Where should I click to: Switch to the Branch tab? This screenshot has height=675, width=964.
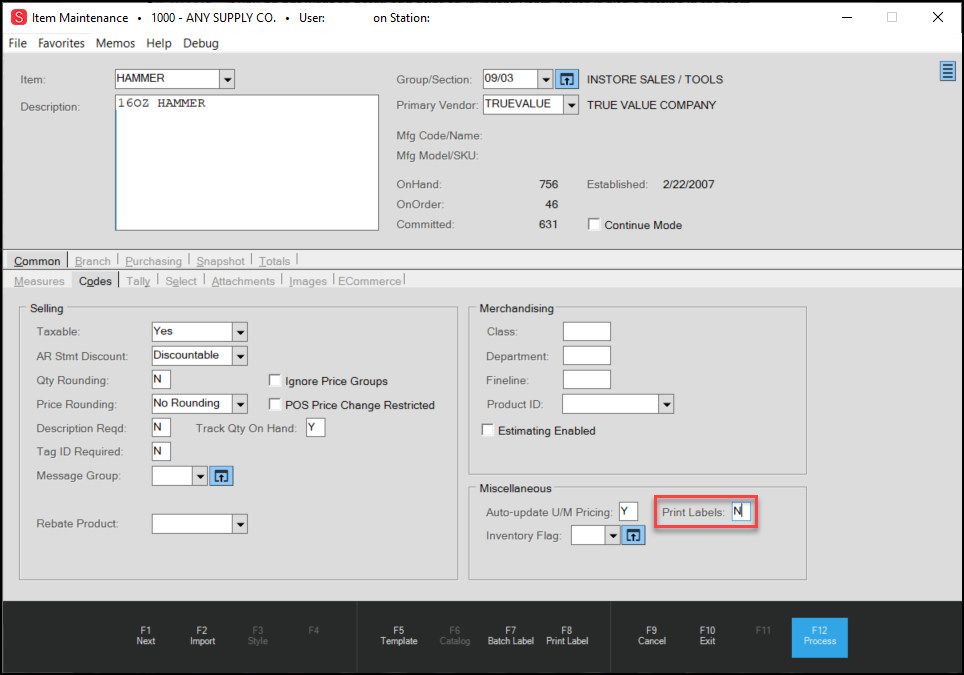click(93, 261)
